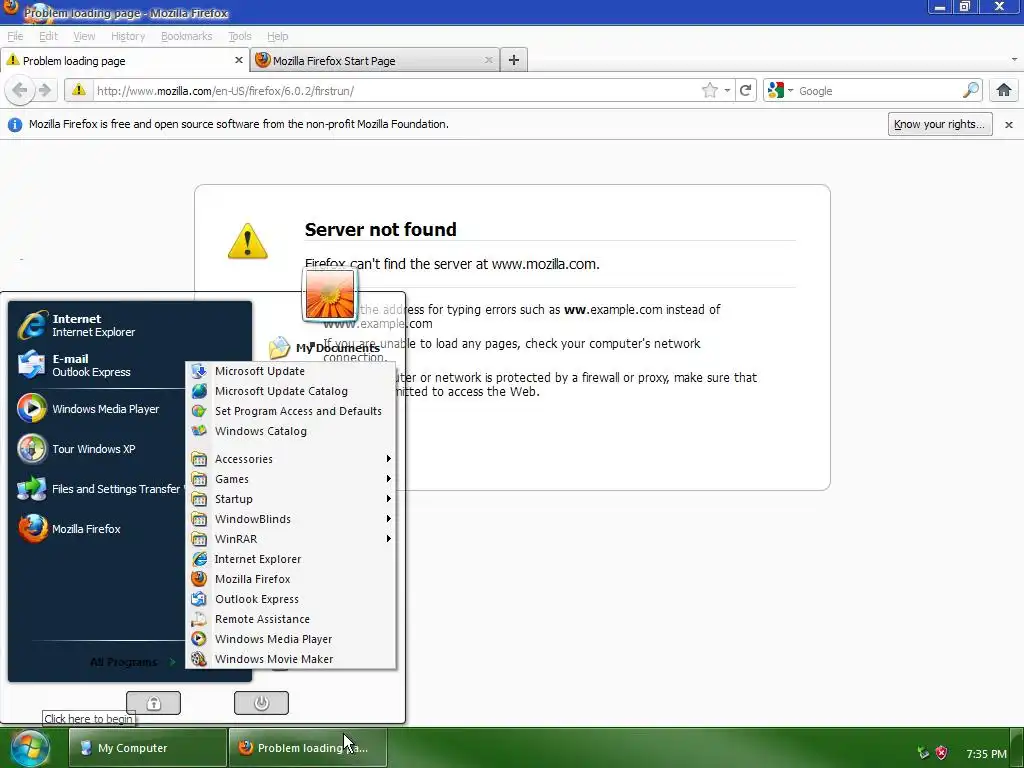The image size is (1024, 768).
Task: Close the Problem loading page tab
Action: [x=238, y=60]
